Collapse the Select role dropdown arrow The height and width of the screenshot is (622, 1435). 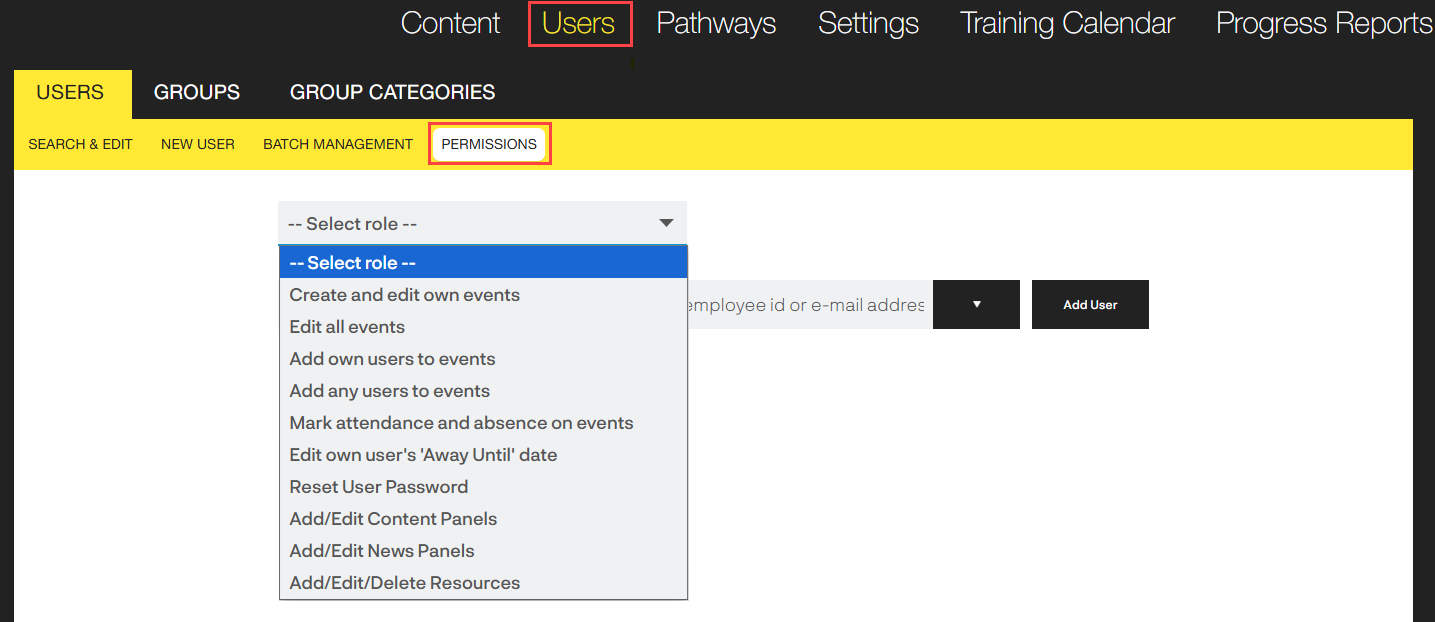666,223
